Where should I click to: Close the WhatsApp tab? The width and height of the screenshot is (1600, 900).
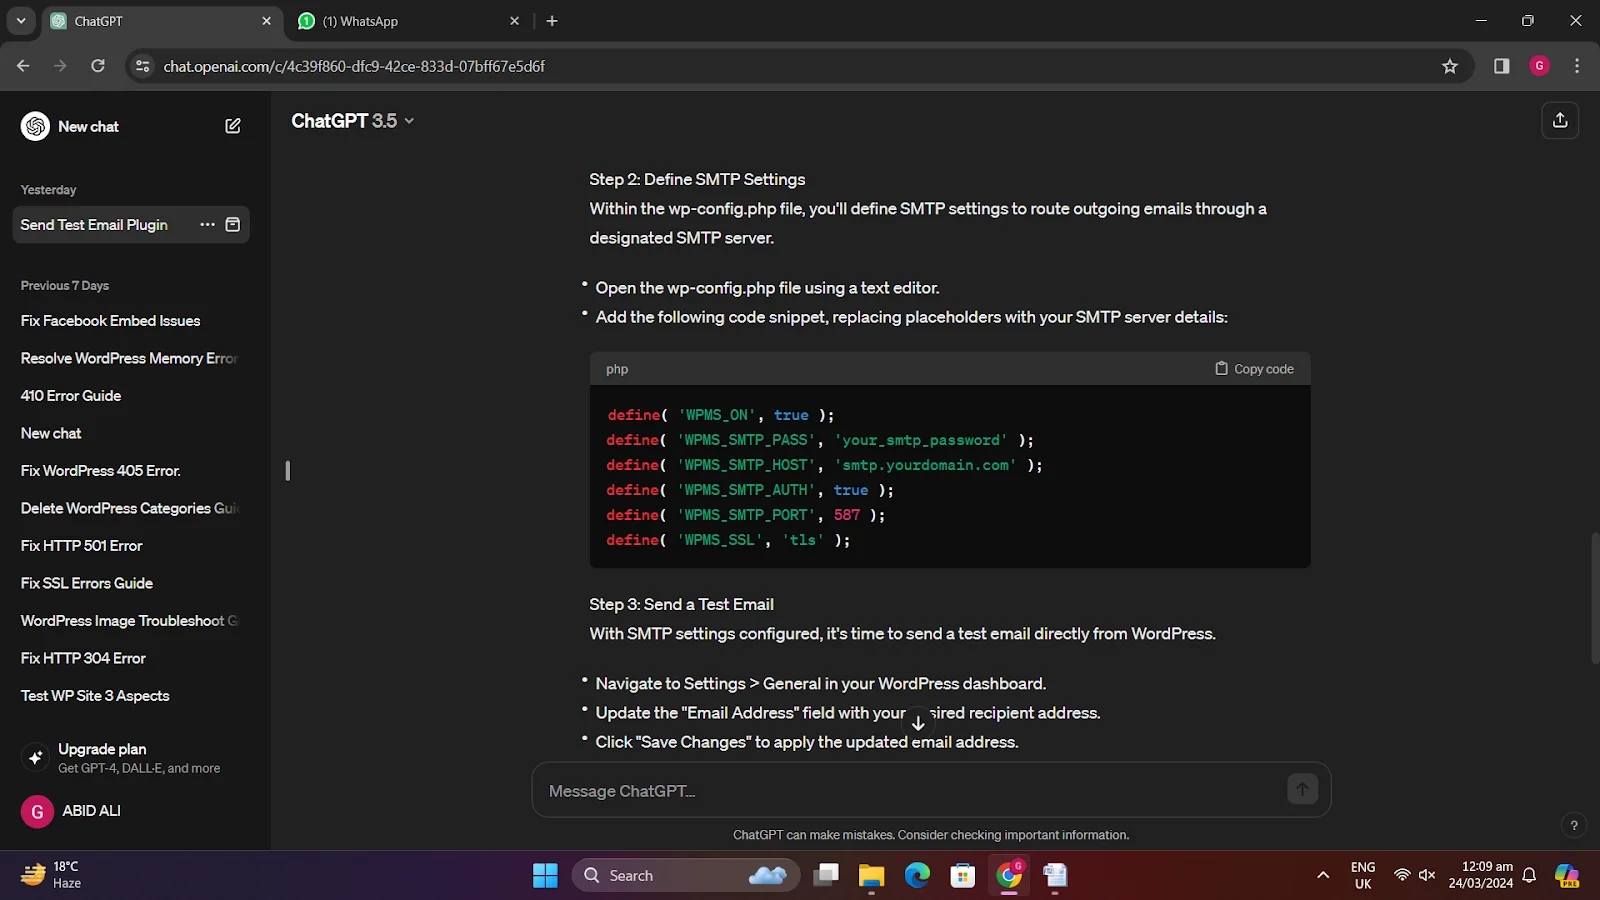click(514, 21)
